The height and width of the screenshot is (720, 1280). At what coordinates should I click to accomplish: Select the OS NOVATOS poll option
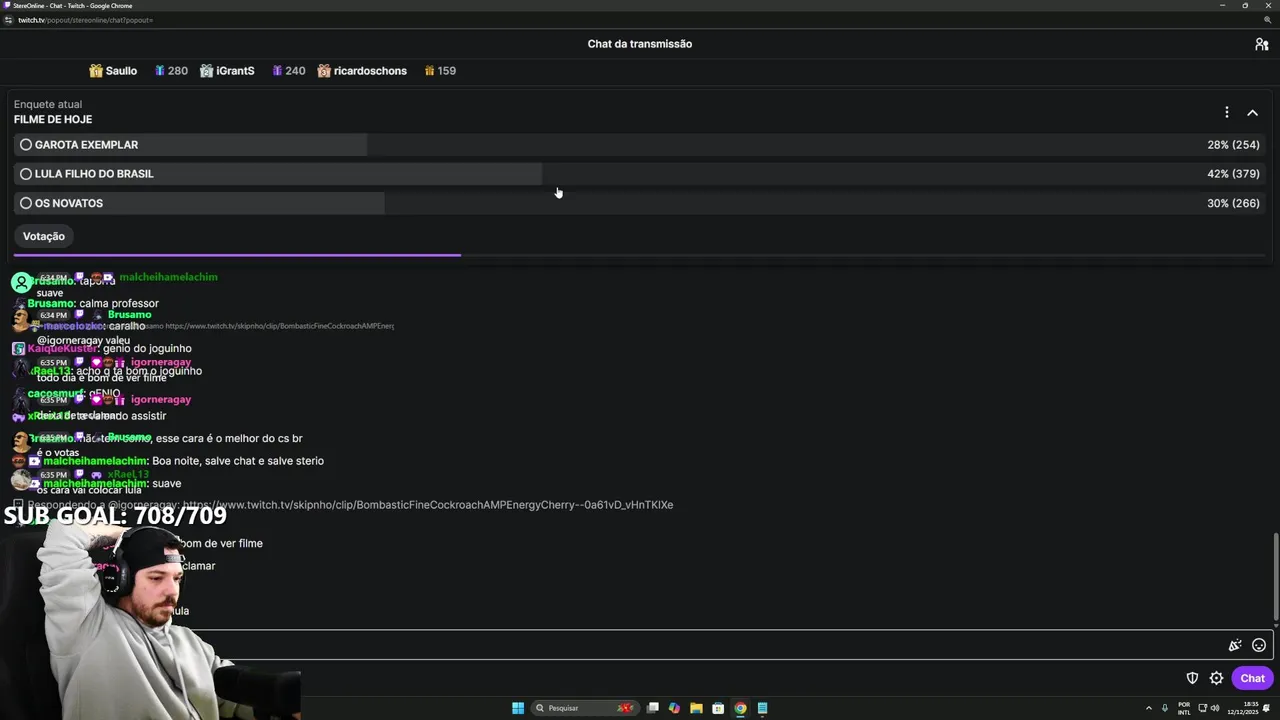click(642, 203)
